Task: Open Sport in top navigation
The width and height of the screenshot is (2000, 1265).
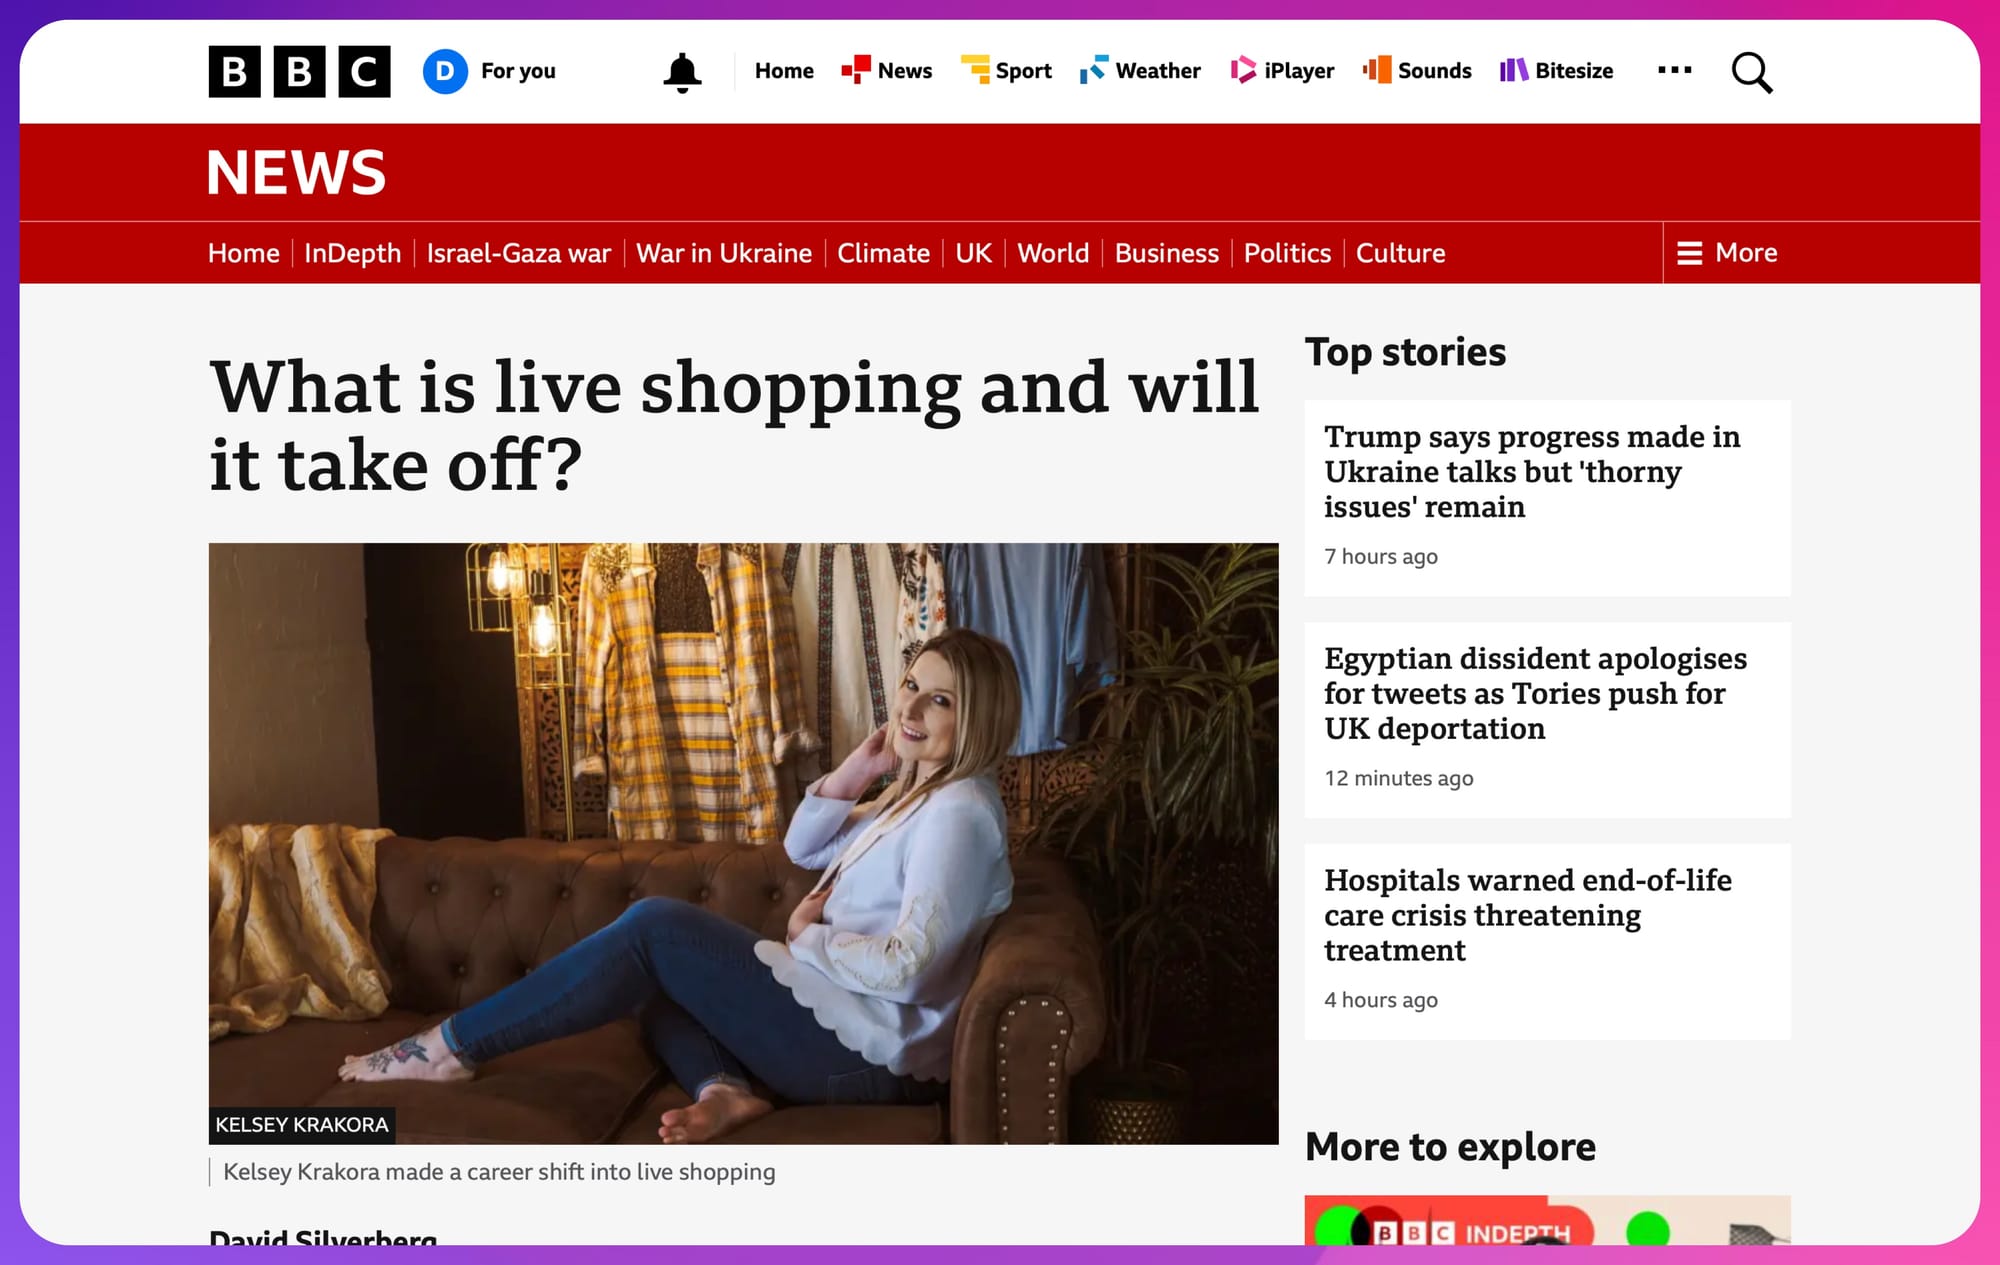Action: click(x=1006, y=70)
